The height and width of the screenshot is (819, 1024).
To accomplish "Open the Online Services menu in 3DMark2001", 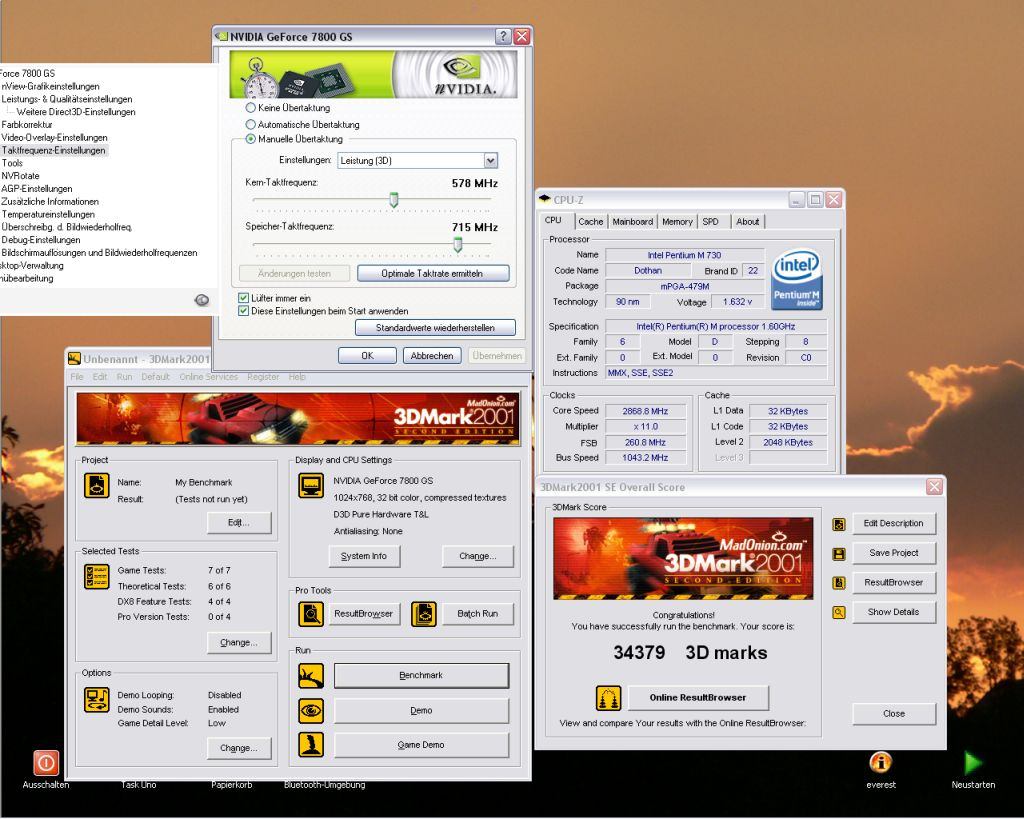I will pyautogui.click(x=208, y=377).
